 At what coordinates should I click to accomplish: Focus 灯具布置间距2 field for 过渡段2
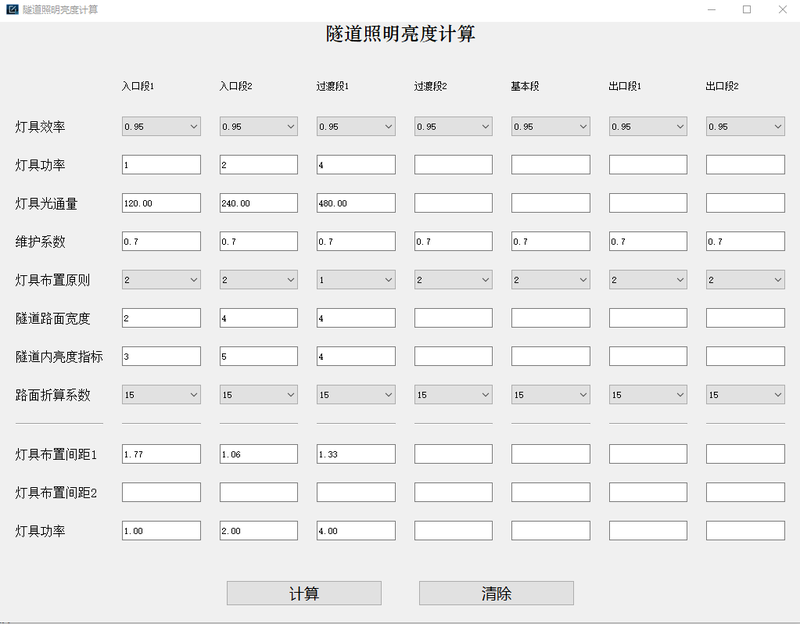click(454, 492)
